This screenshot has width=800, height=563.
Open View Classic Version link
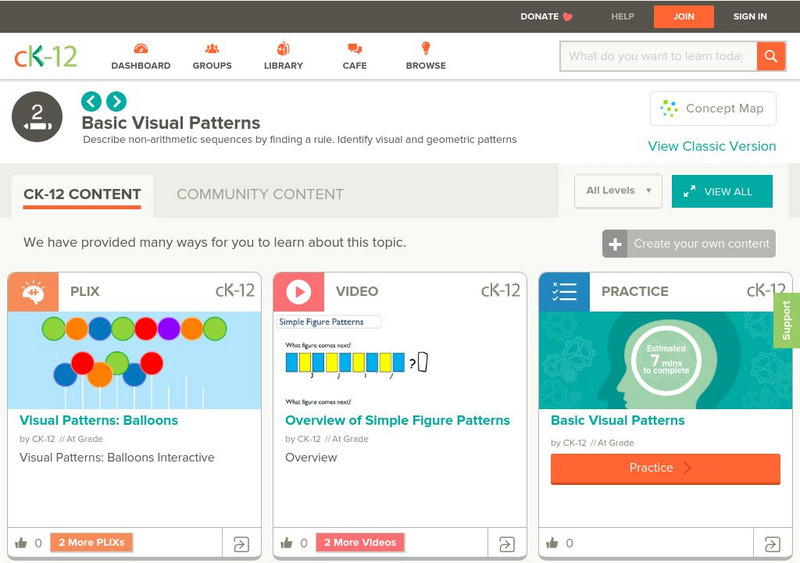[x=712, y=146]
